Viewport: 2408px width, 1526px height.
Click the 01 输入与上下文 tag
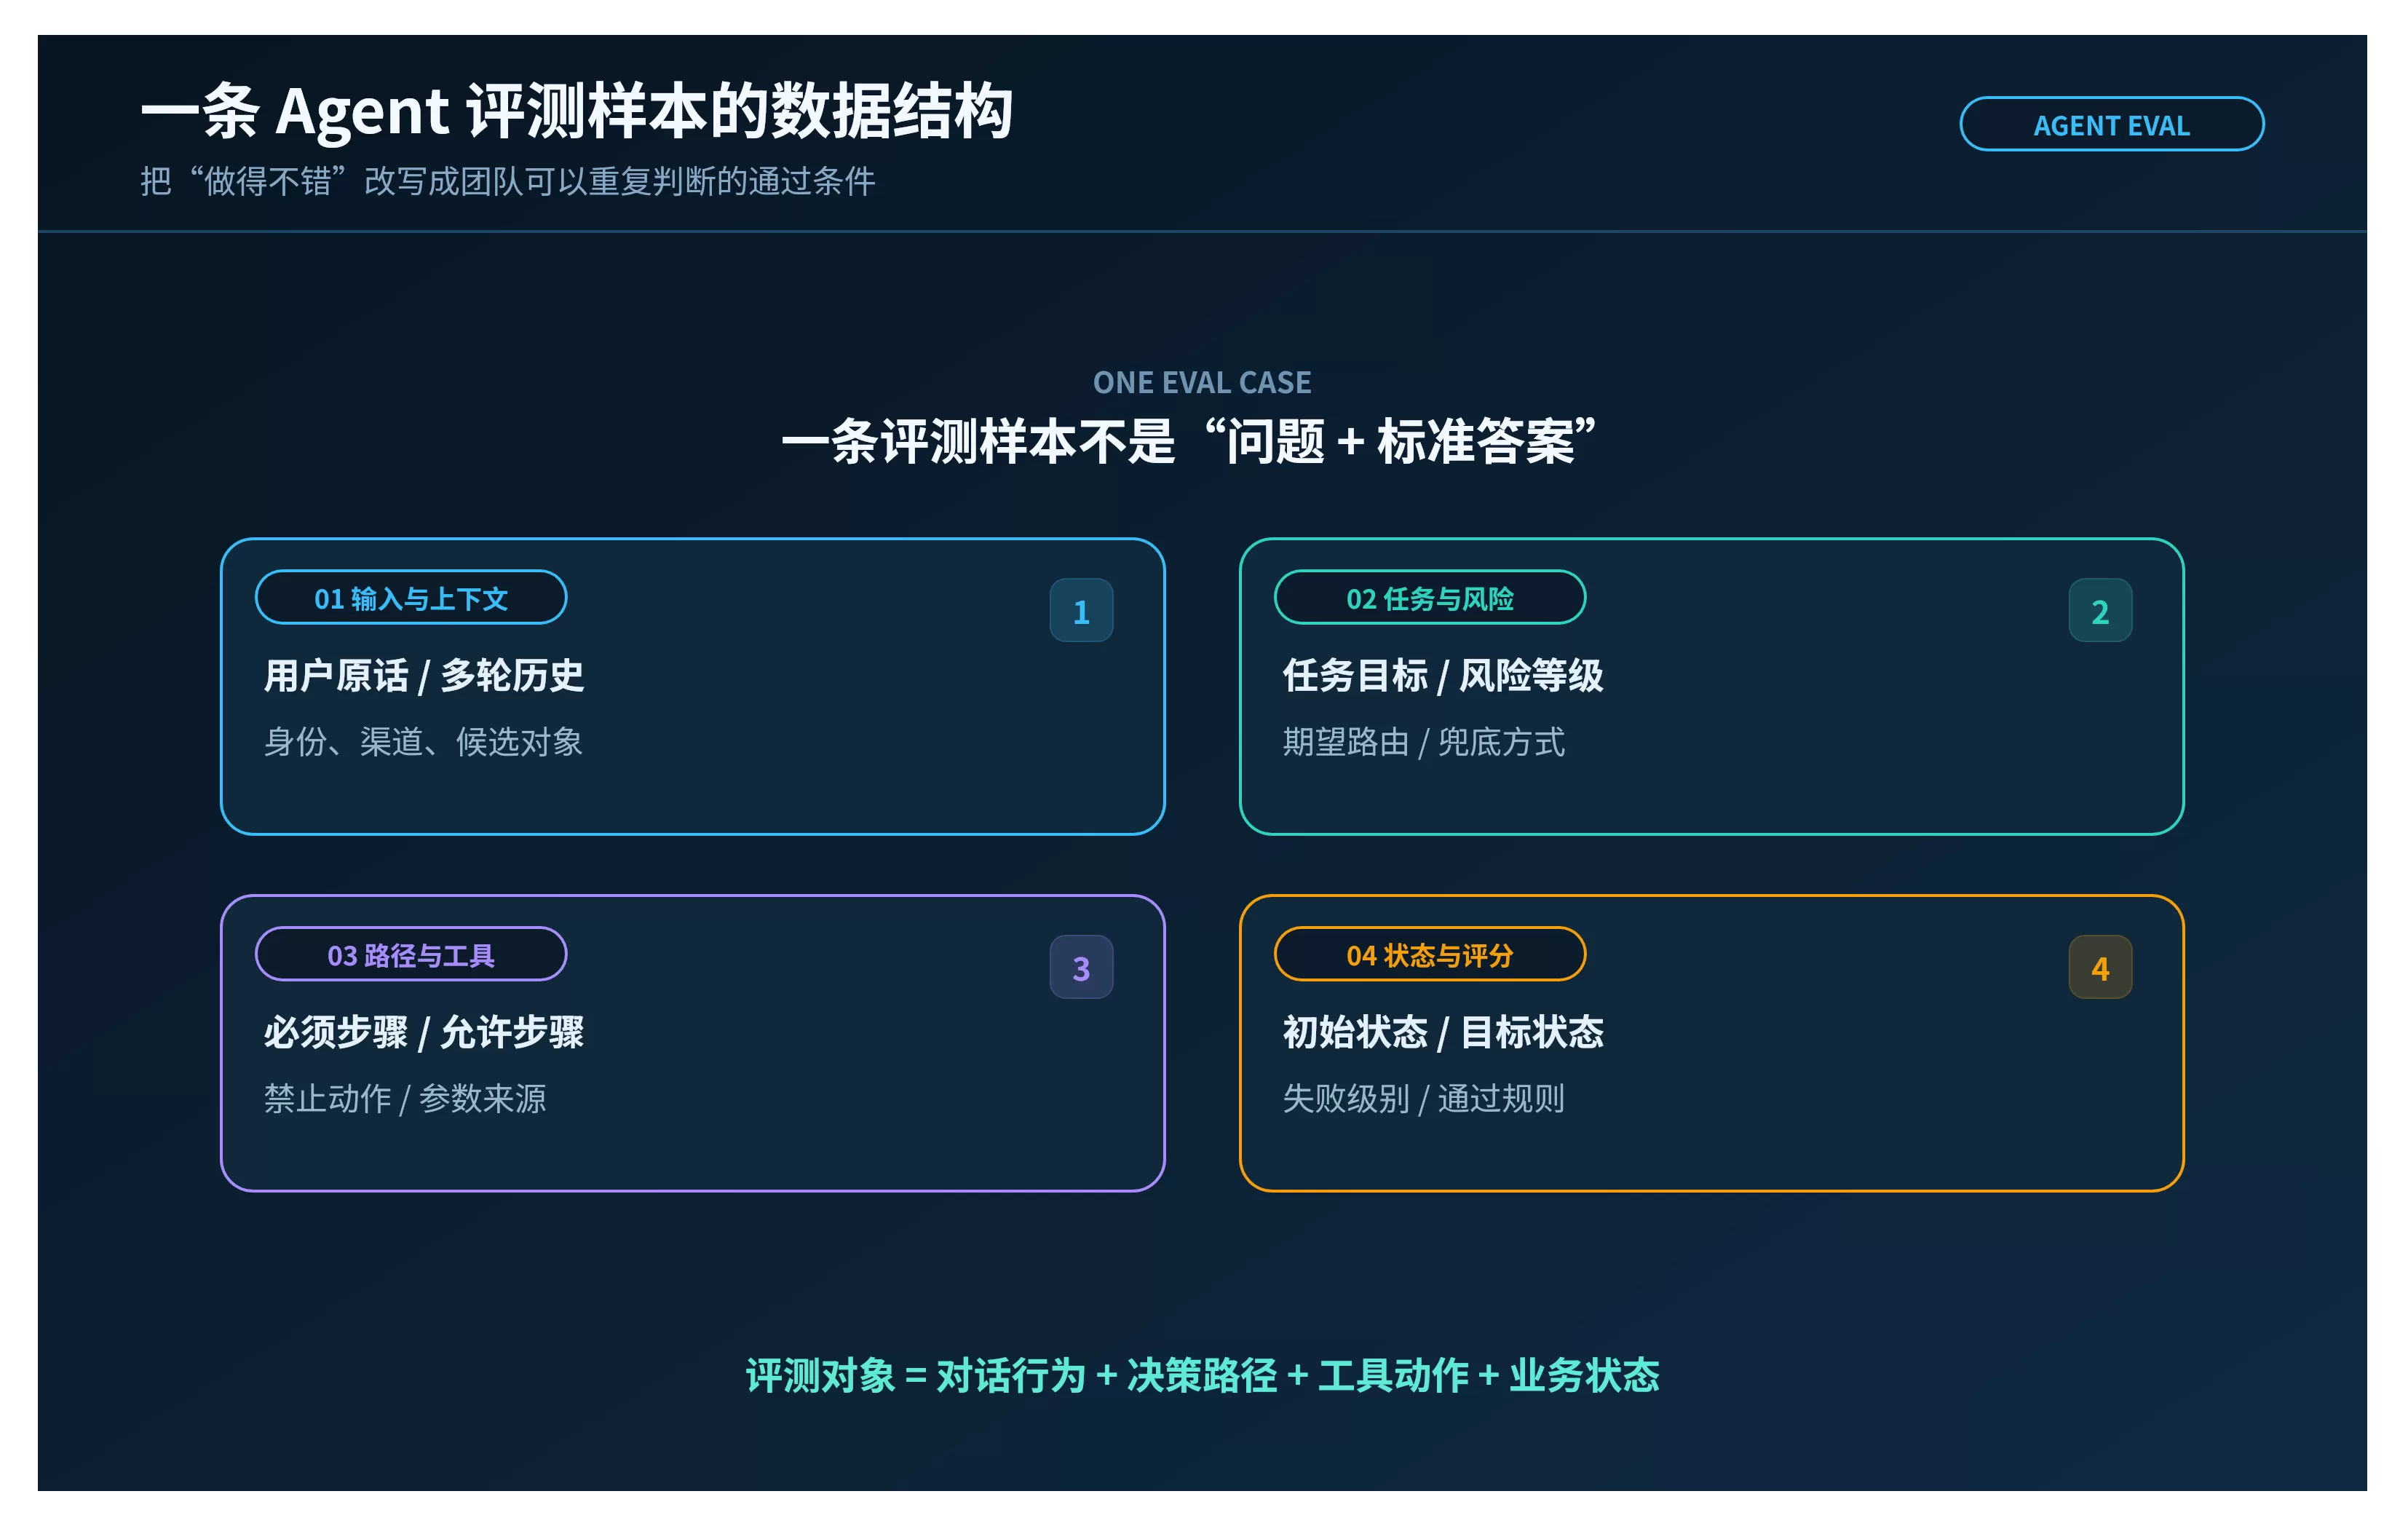click(x=411, y=598)
